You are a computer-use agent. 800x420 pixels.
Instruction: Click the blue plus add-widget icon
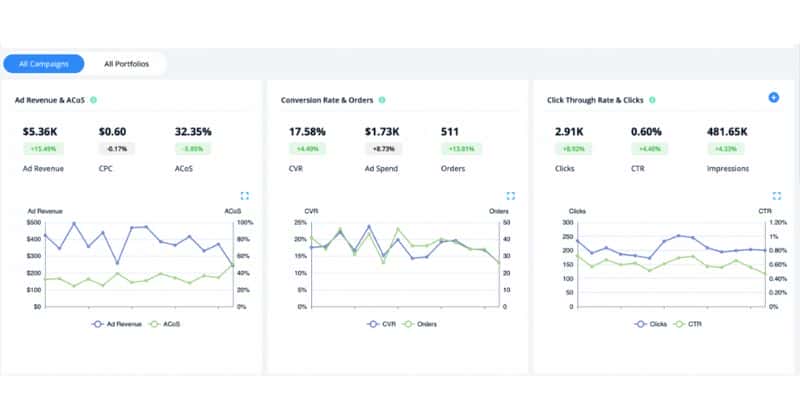point(773,97)
